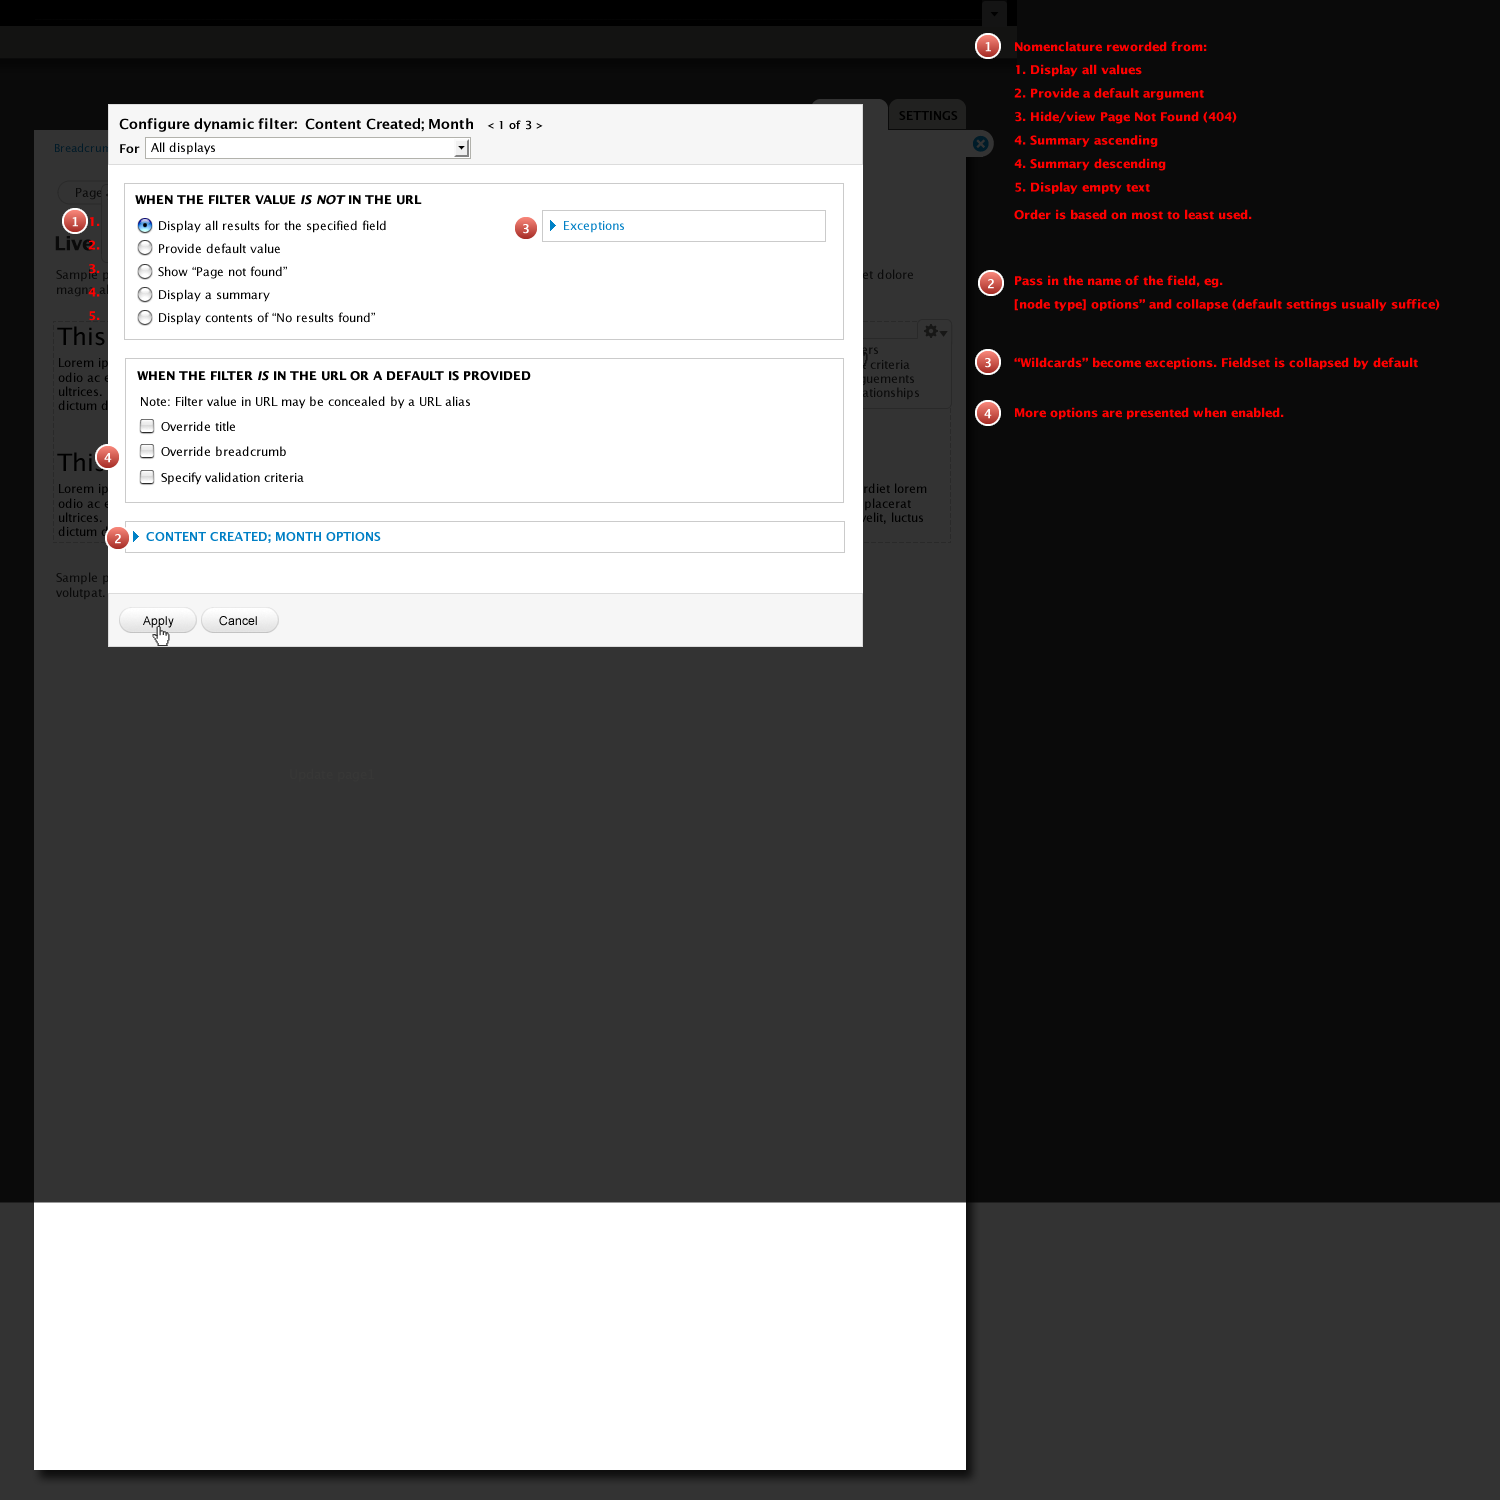This screenshot has width=1500, height=1500.
Task: Enable Override title checkbox
Action: pos(147,426)
